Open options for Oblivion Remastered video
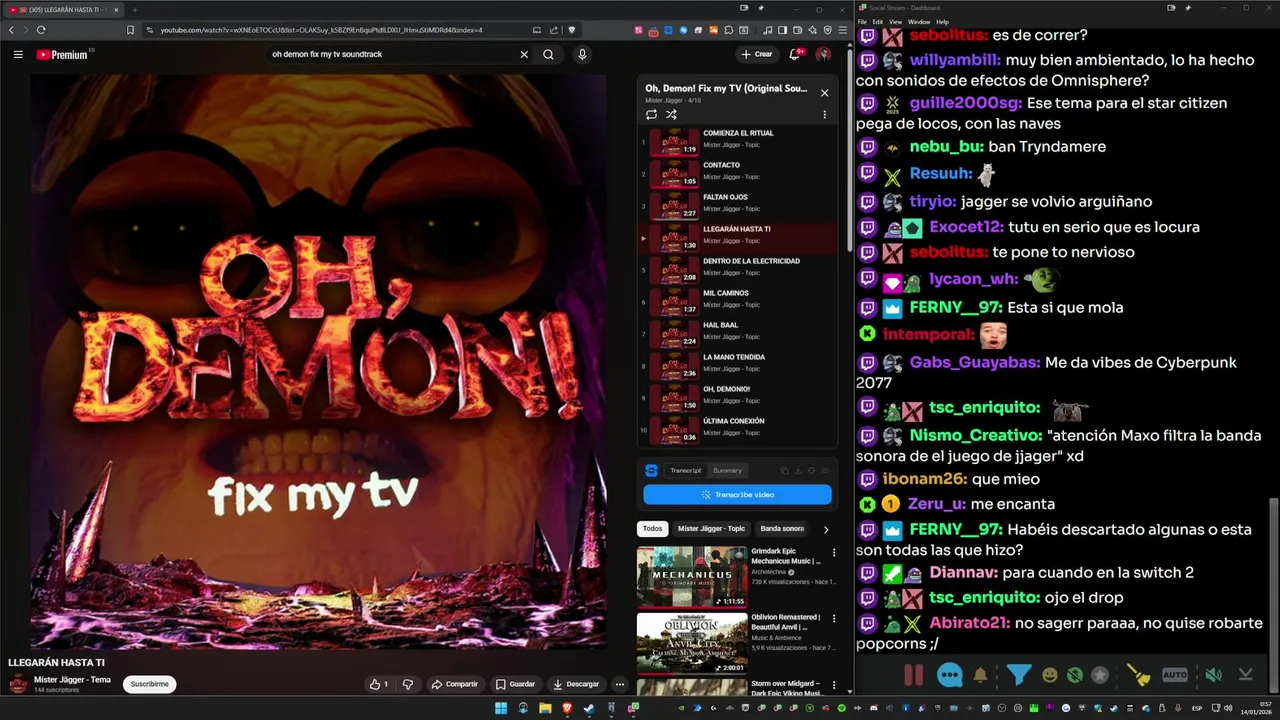Screen dimensions: 1280x720 click(834, 619)
